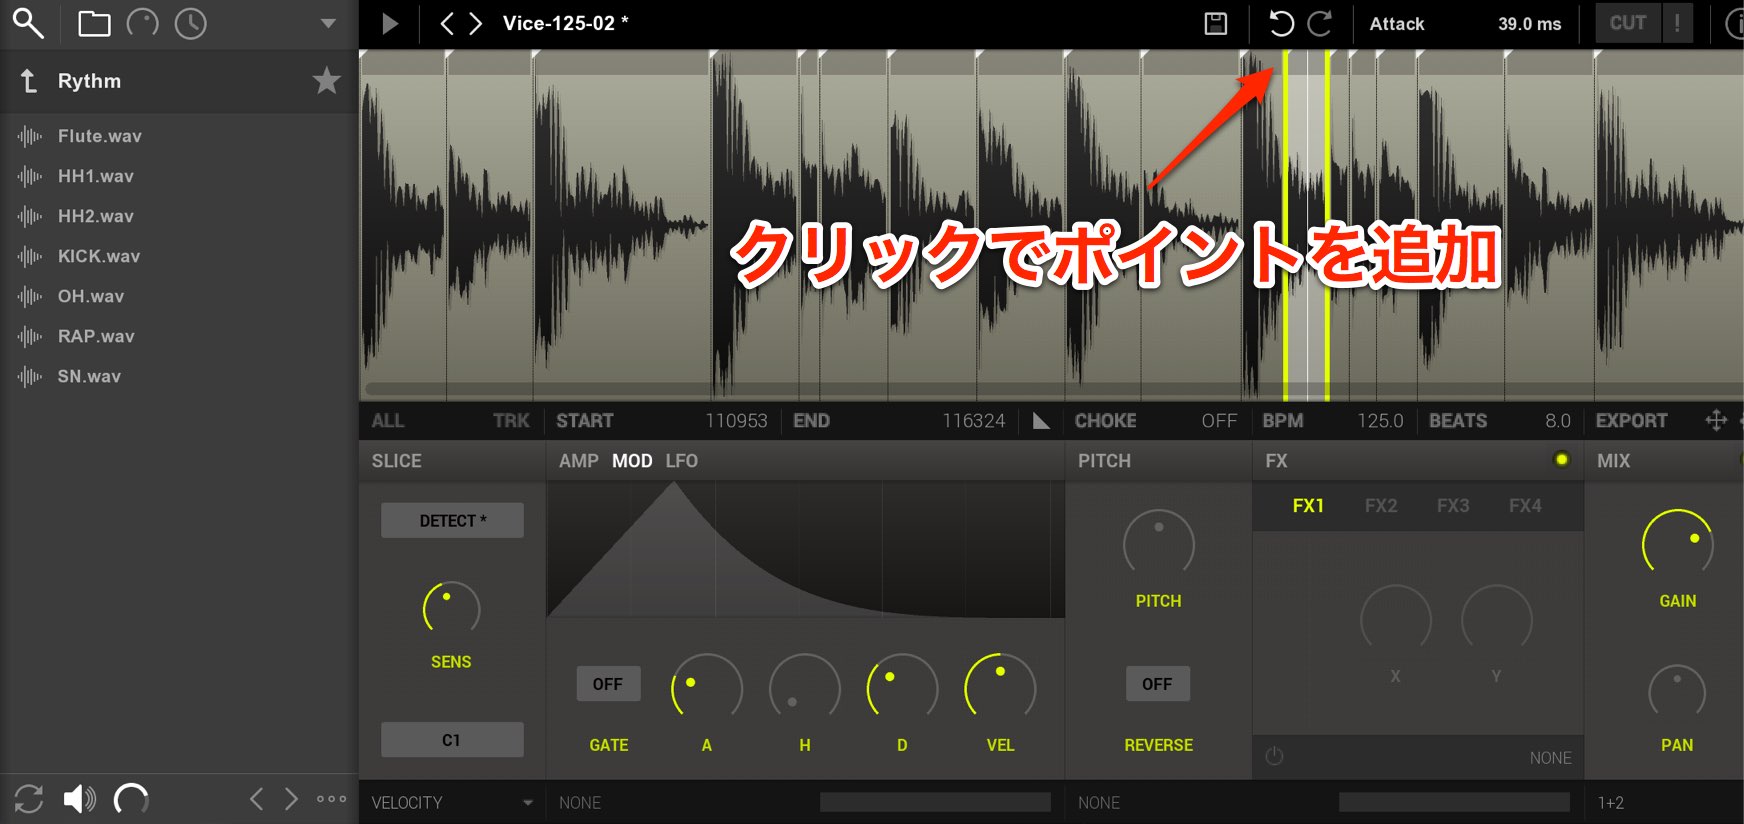Select ALL slices option
1744x824 pixels.
pyautogui.click(x=388, y=421)
